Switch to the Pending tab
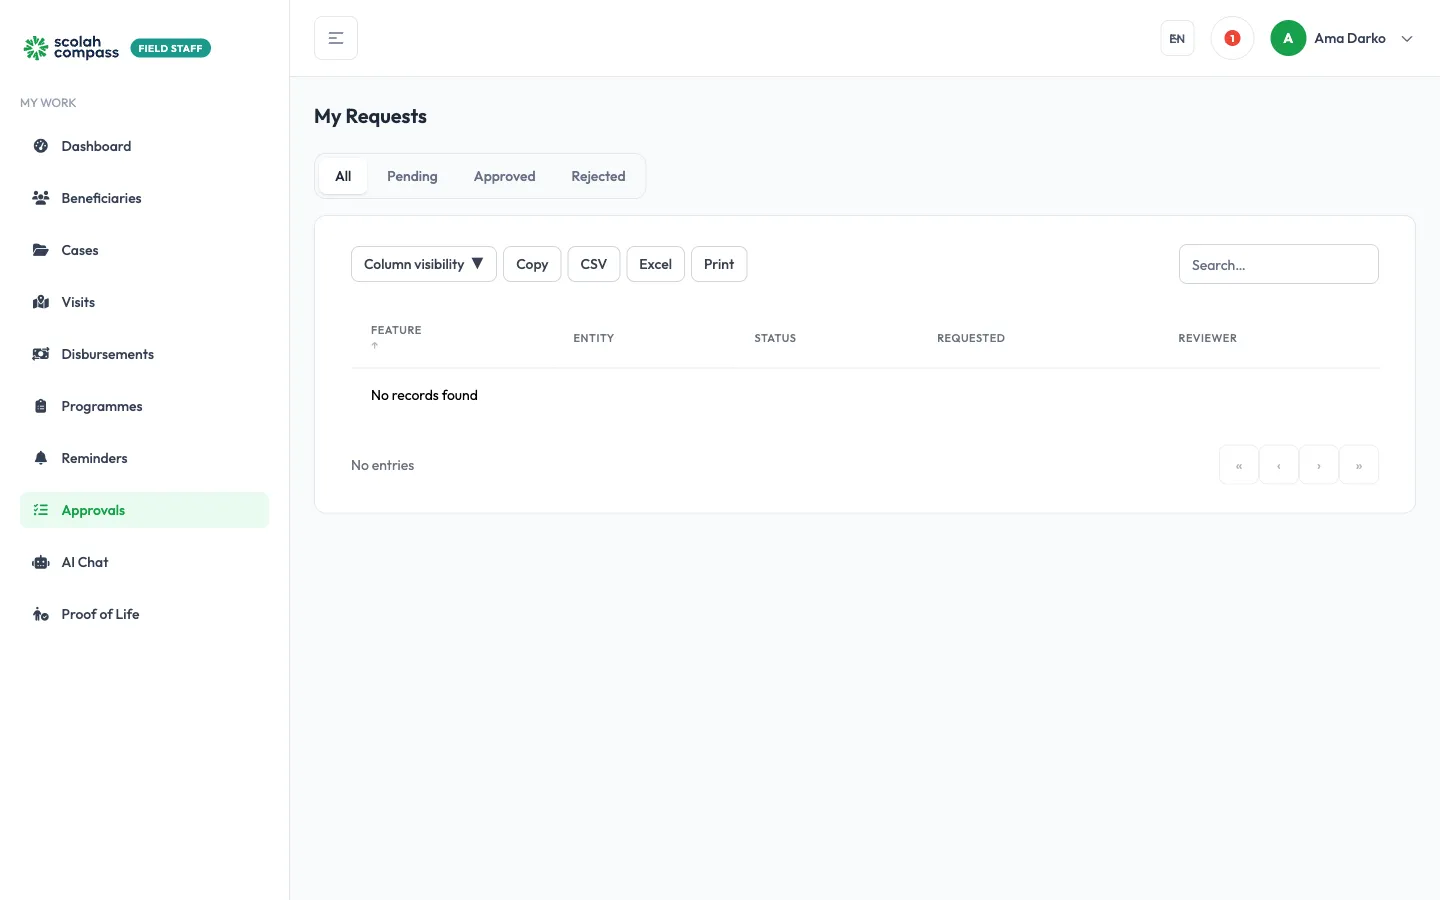The height and width of the screenshot is (900, 1440). (x=412, y=176)
